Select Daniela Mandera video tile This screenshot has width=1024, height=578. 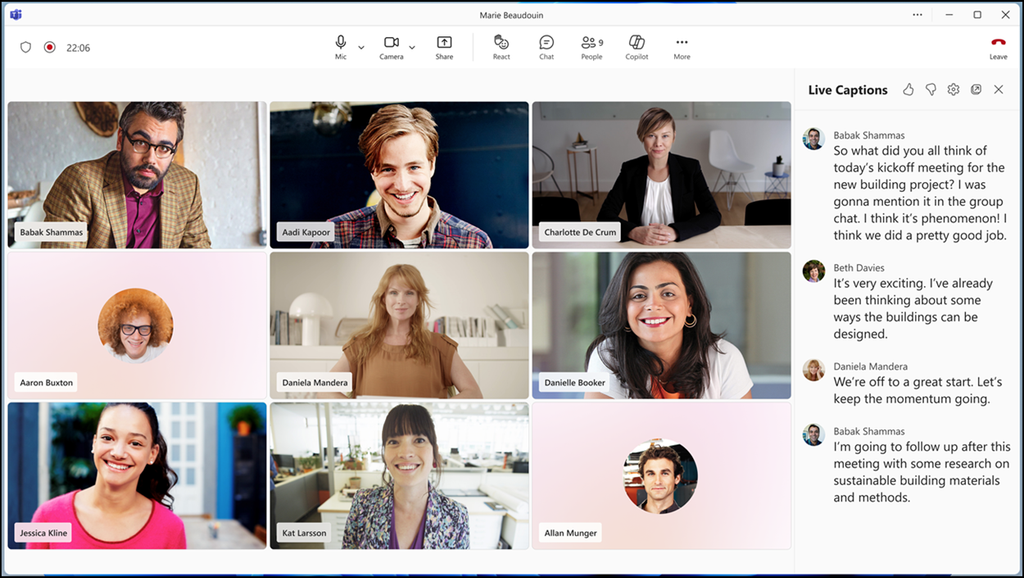click(x=399, y=325)
